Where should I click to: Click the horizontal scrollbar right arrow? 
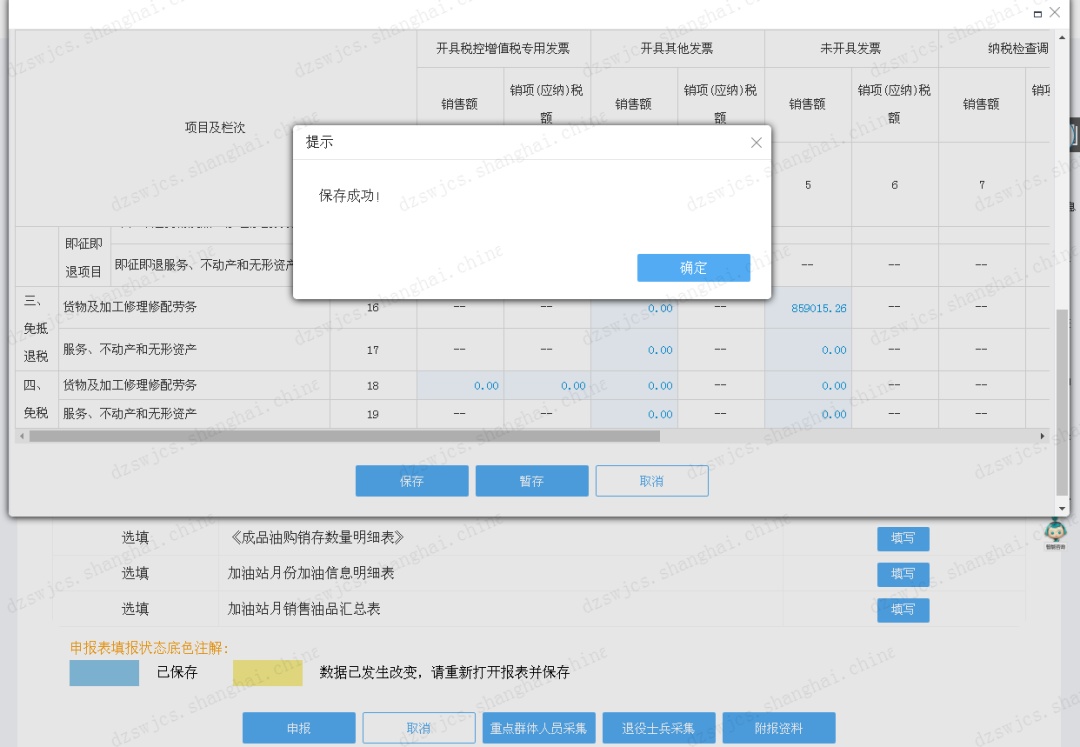pos(1041,435)
